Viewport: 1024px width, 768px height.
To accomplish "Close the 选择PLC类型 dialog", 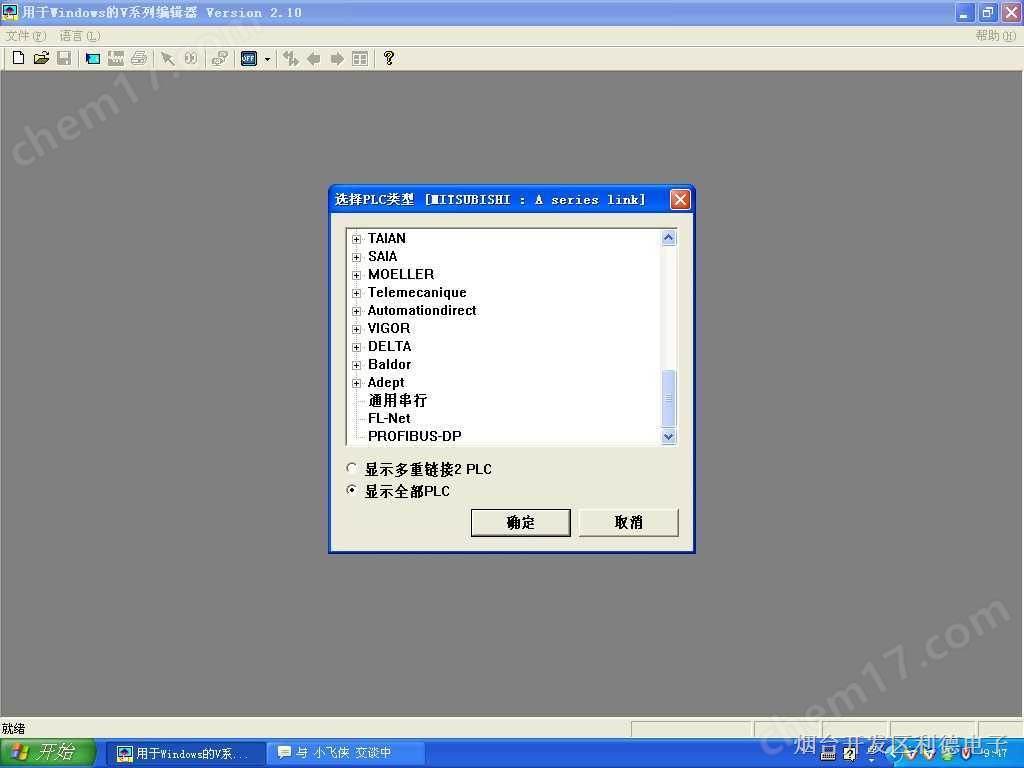I will pyautogui.click(x=680, y=199).
